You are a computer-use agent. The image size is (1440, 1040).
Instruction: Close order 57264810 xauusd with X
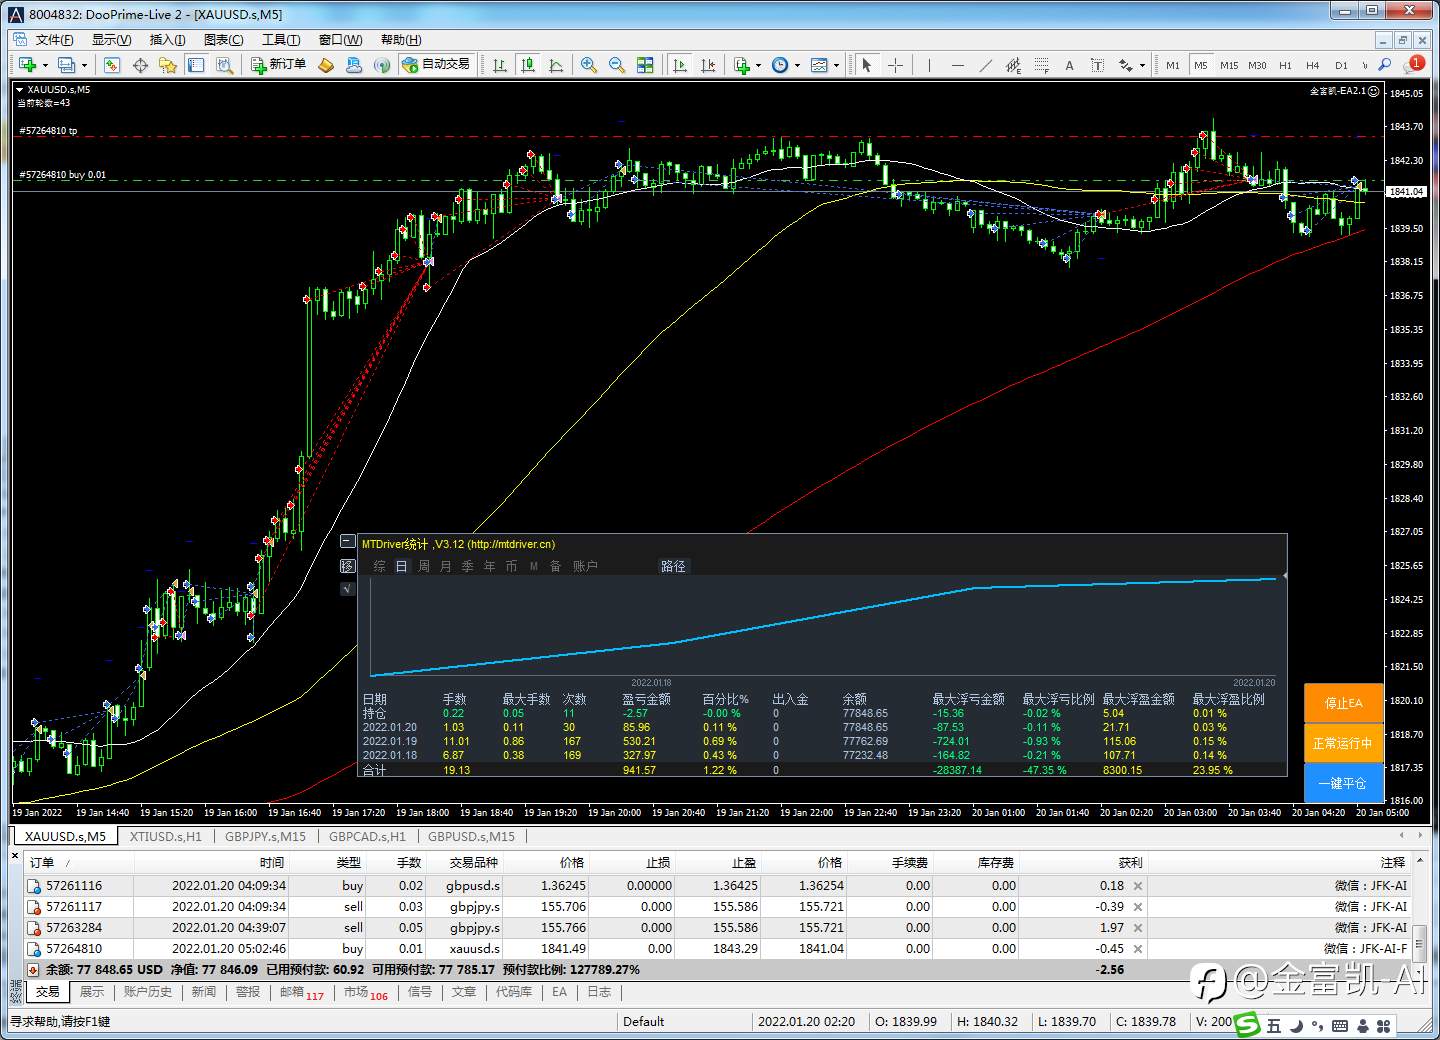1138,949
